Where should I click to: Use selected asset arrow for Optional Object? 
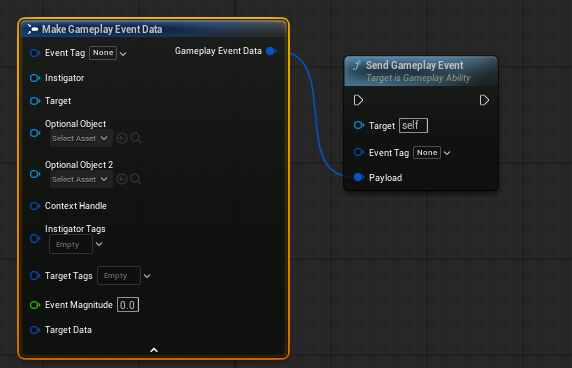point(122,138)
